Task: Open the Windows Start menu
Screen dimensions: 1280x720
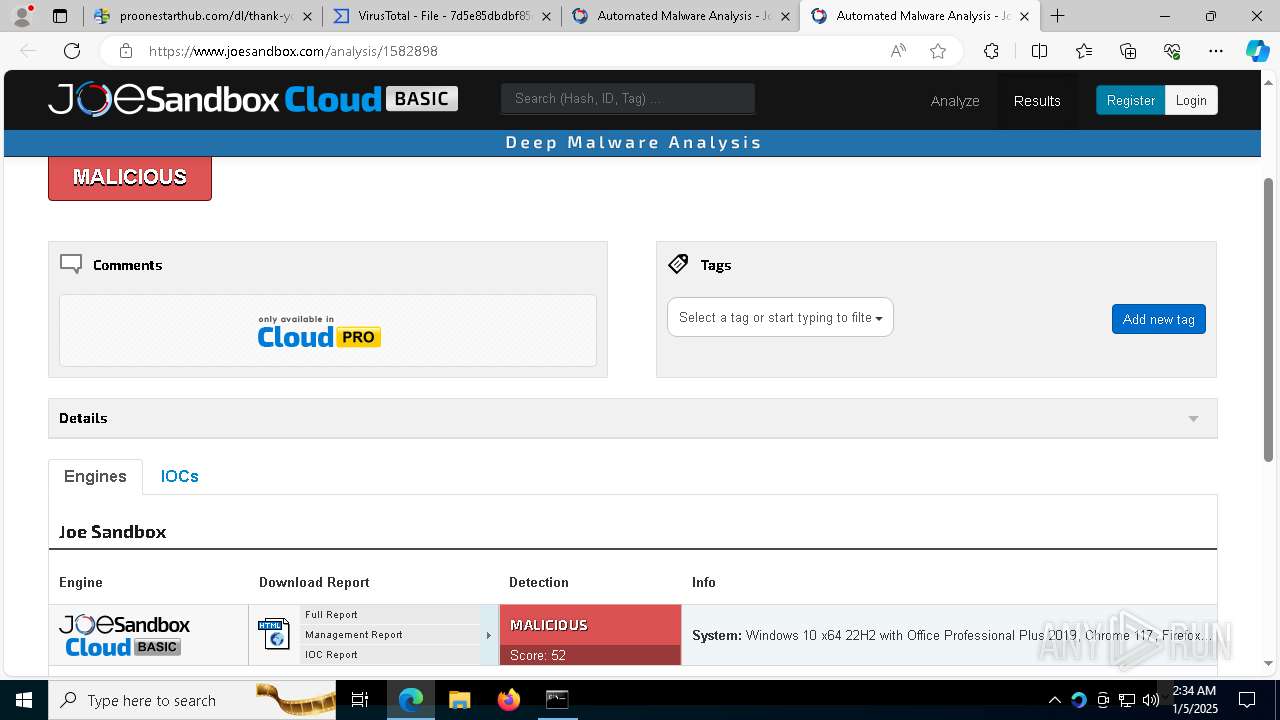Action: coord(23,700)
